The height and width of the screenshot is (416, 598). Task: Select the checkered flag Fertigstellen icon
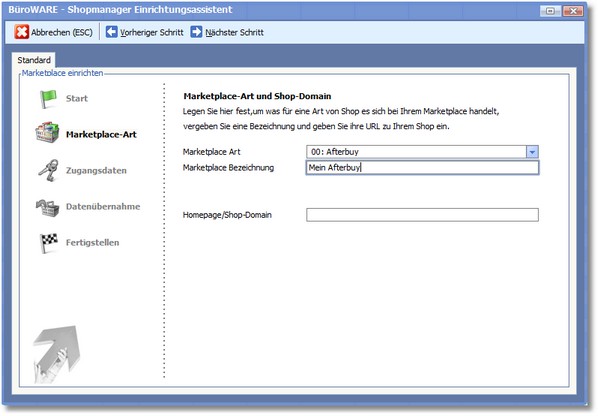tap(49, 243)
